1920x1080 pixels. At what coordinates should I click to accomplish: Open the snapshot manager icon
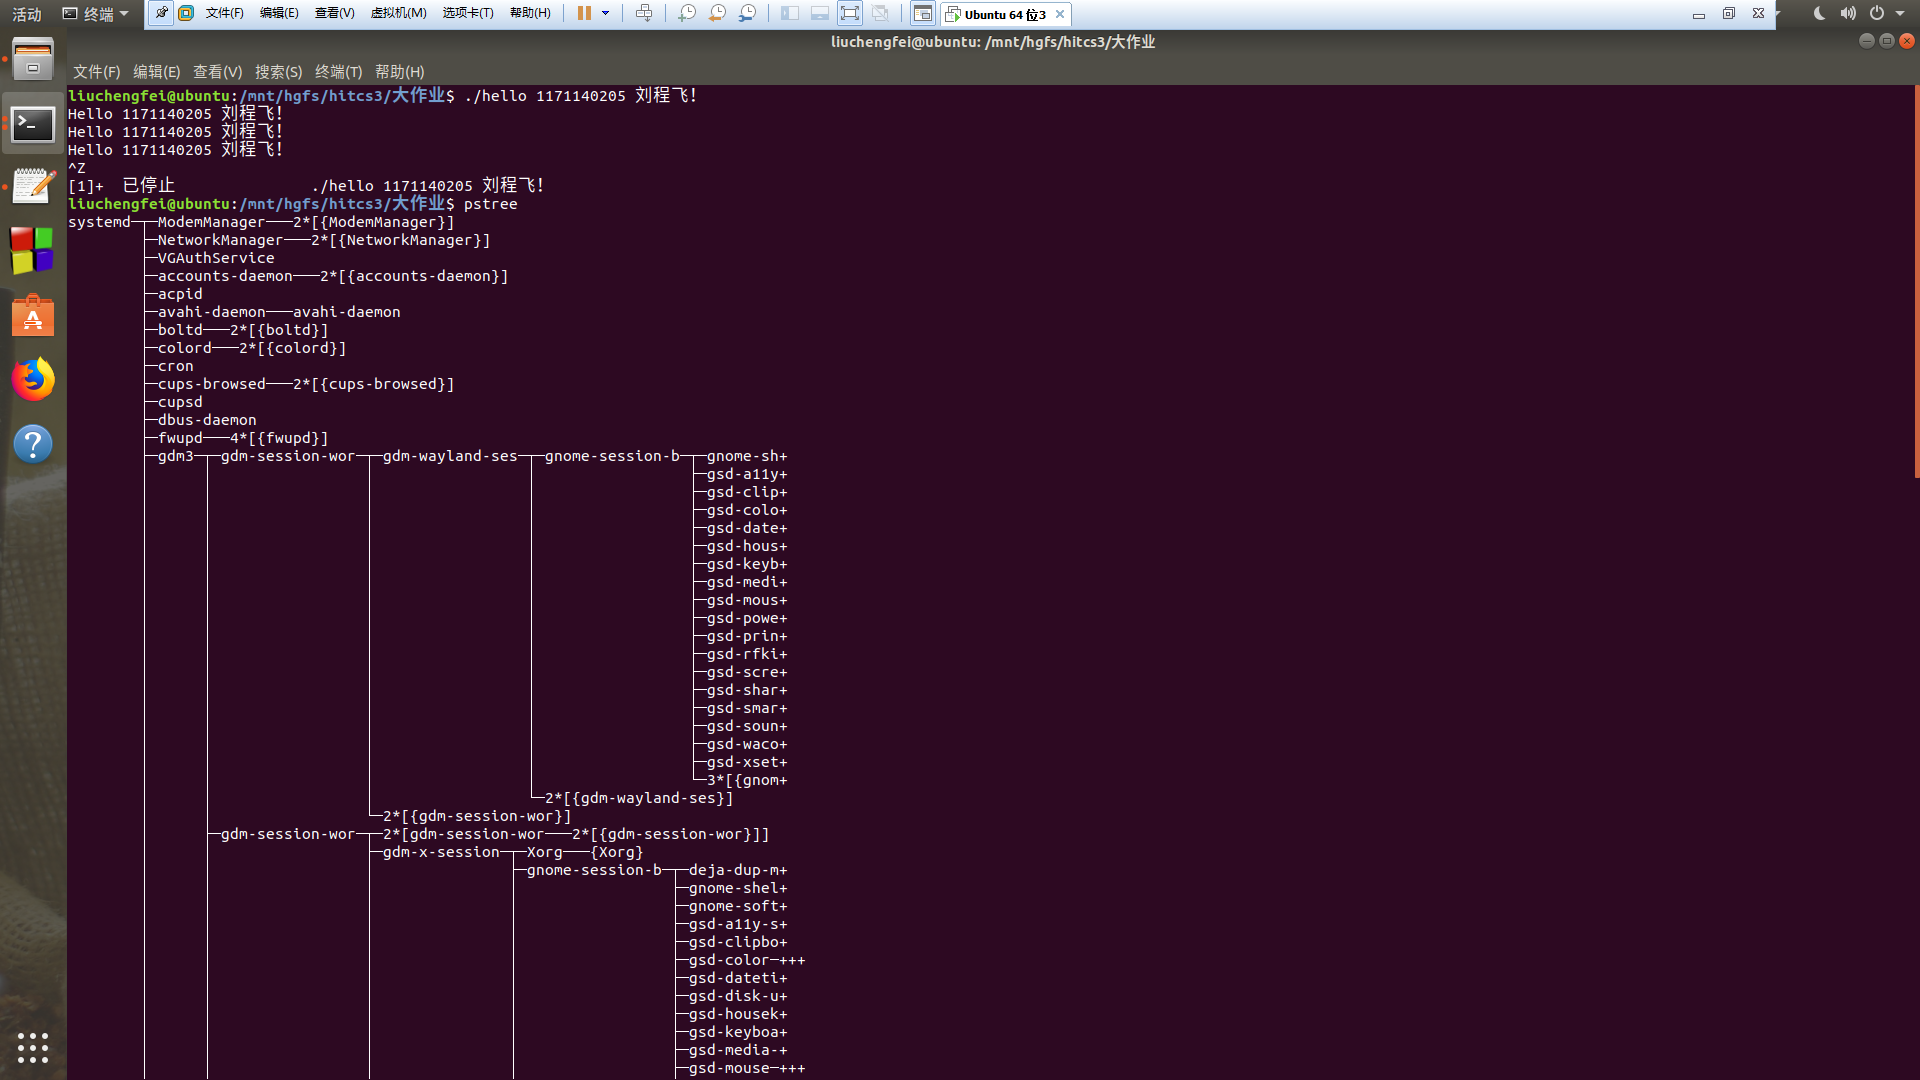[747, 14]
